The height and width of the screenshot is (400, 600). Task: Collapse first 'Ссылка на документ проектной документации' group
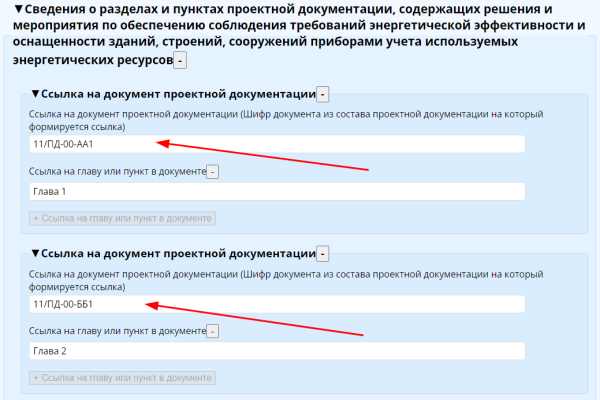pyautogui.click(x=35, y=93)
